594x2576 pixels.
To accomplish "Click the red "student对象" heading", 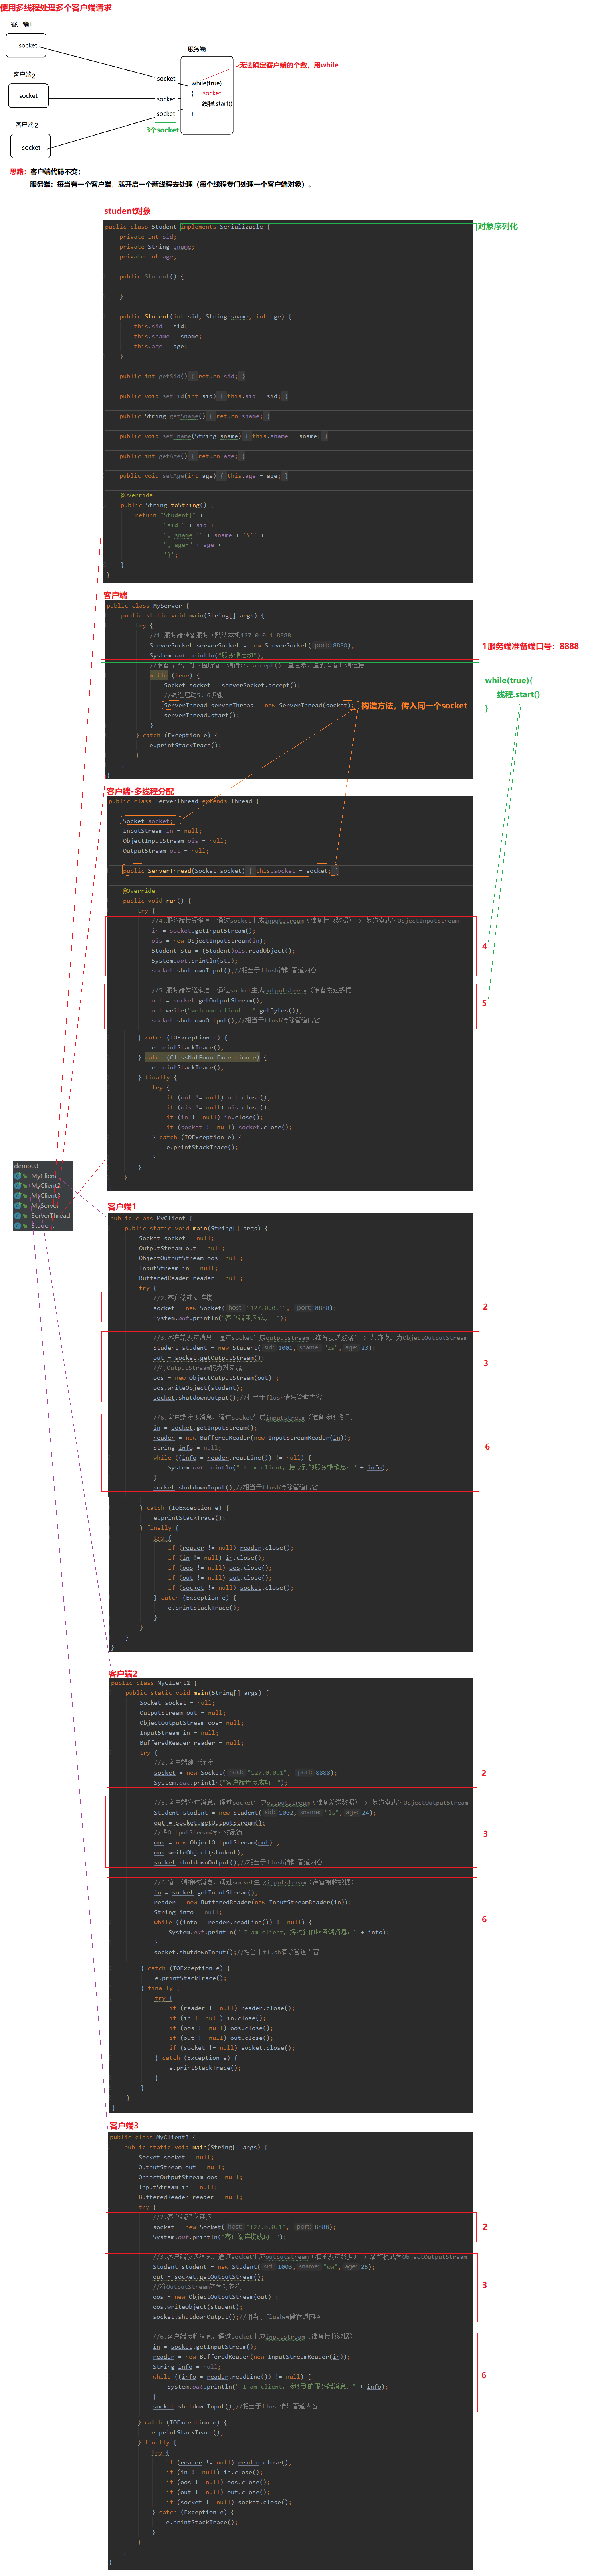I will pos(127,211).
